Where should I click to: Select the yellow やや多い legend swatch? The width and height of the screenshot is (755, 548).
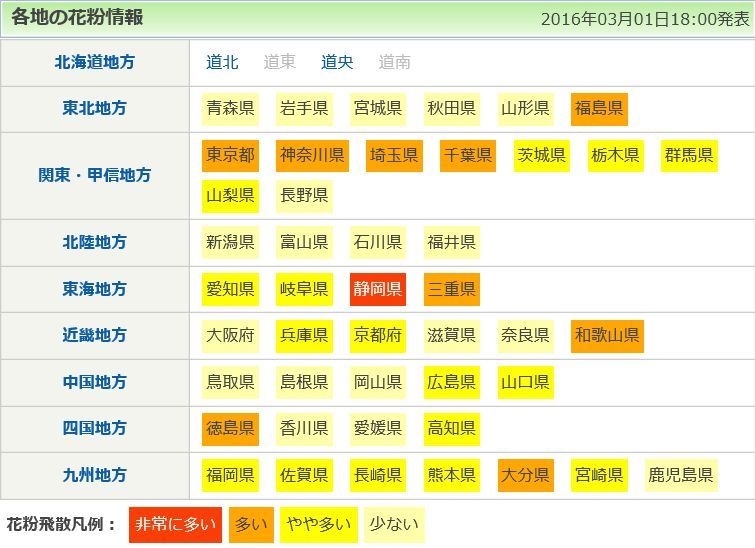point(317,523)
